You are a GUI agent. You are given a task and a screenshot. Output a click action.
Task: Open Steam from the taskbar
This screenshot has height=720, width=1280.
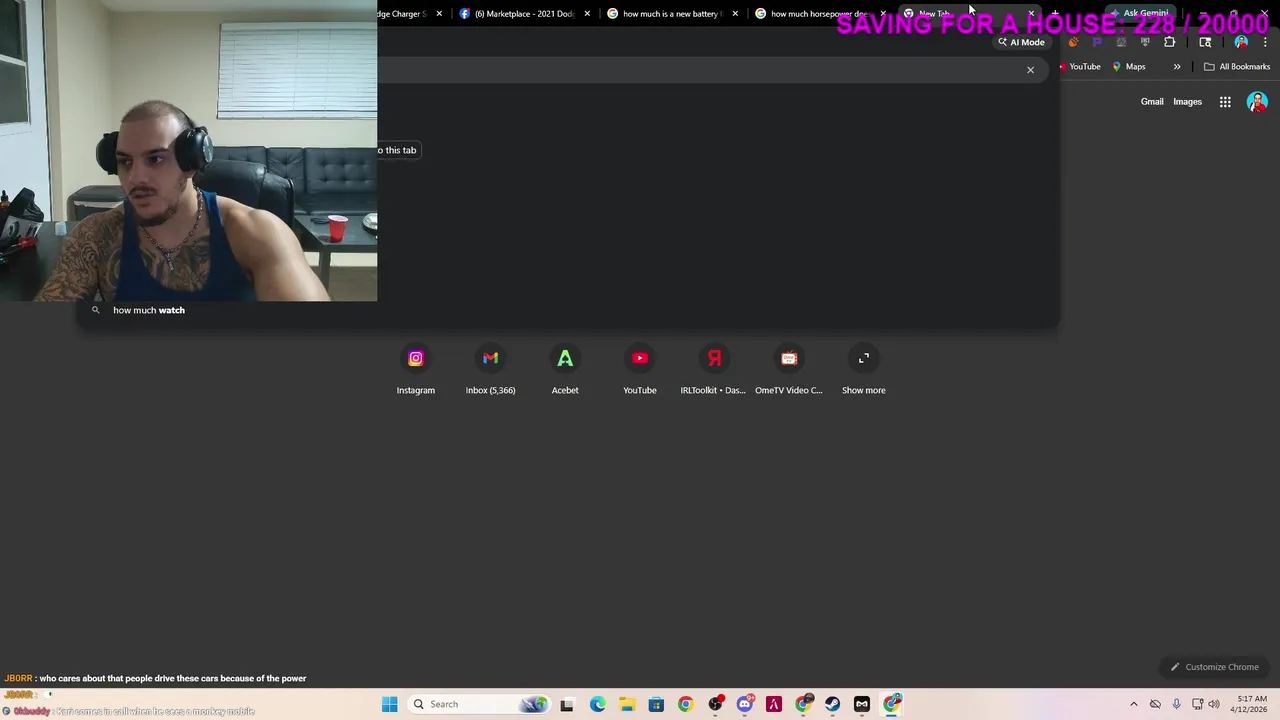pyautogui.click(x=832, y=704)
